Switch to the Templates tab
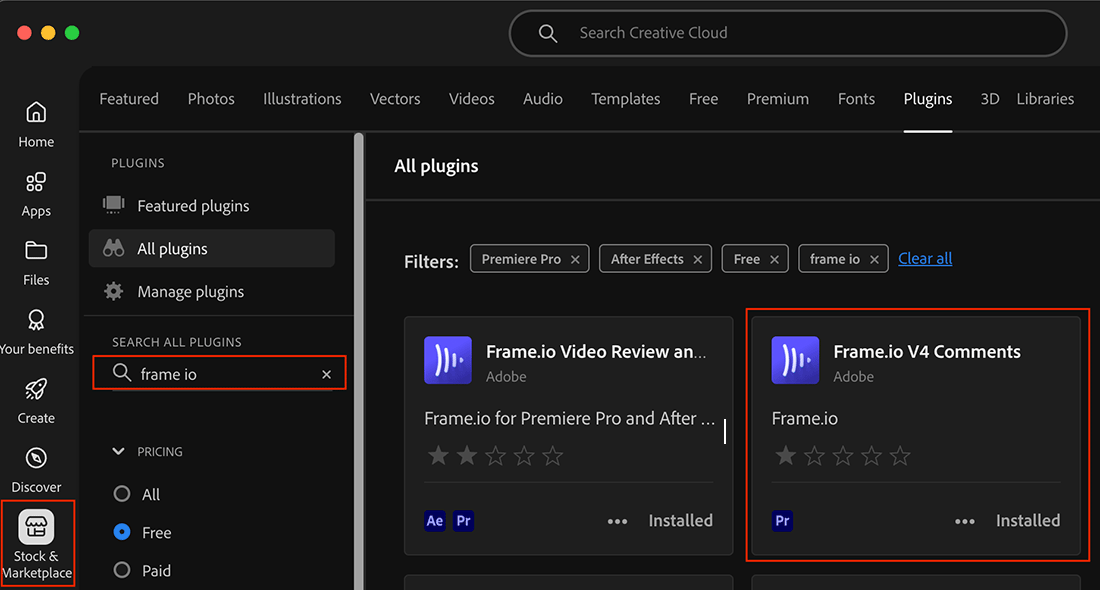 626,99
